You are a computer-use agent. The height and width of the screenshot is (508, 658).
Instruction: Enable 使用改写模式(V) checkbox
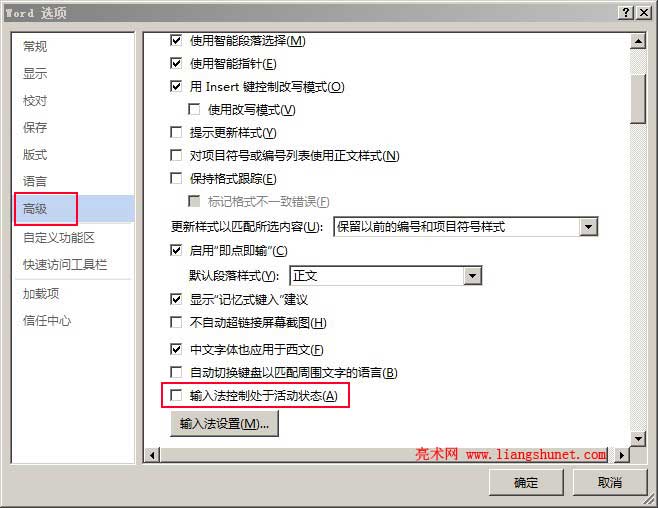pyautogui.click(x=194, y=109)
